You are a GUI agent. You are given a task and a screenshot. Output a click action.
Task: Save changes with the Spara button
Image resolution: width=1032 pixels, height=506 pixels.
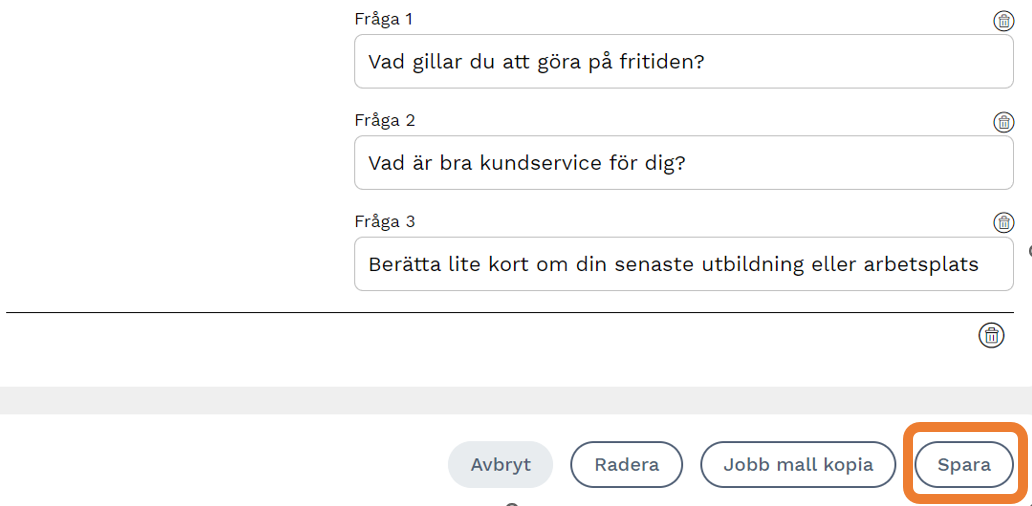tap(964, 465)
